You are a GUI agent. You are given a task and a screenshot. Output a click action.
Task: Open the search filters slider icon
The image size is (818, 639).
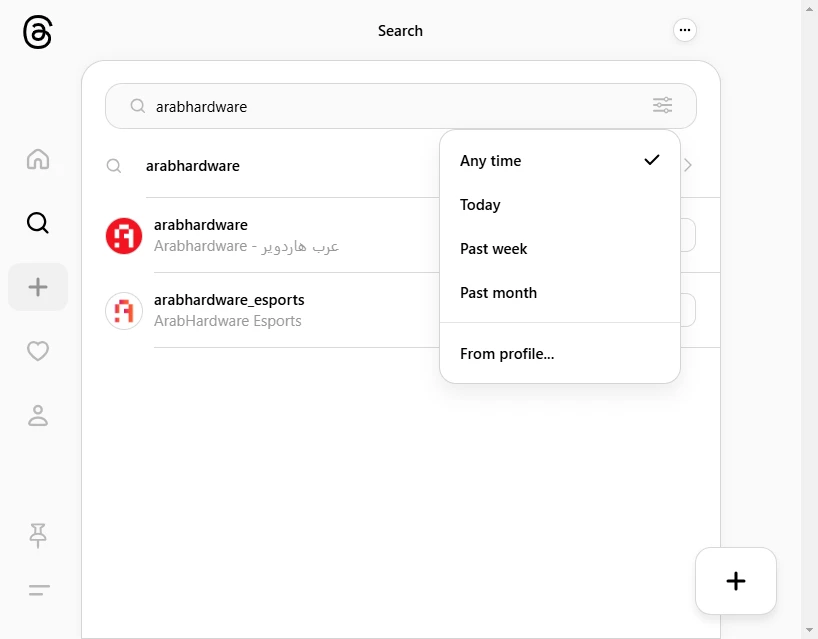(x=663, y=105)
